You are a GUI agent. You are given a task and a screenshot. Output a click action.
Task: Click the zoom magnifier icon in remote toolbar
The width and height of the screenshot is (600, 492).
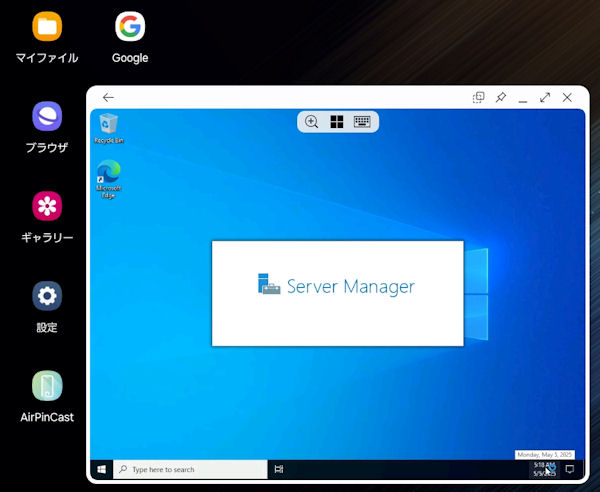click(312, 122)
